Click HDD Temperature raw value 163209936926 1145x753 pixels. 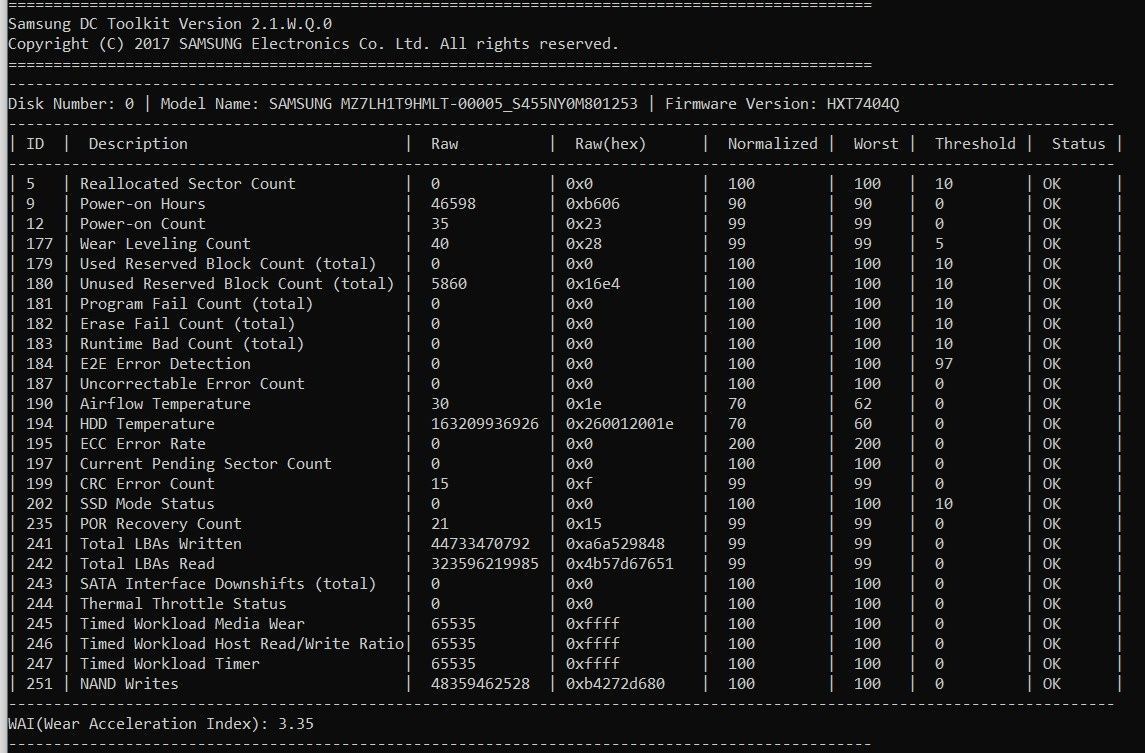(x=484, y=424)
